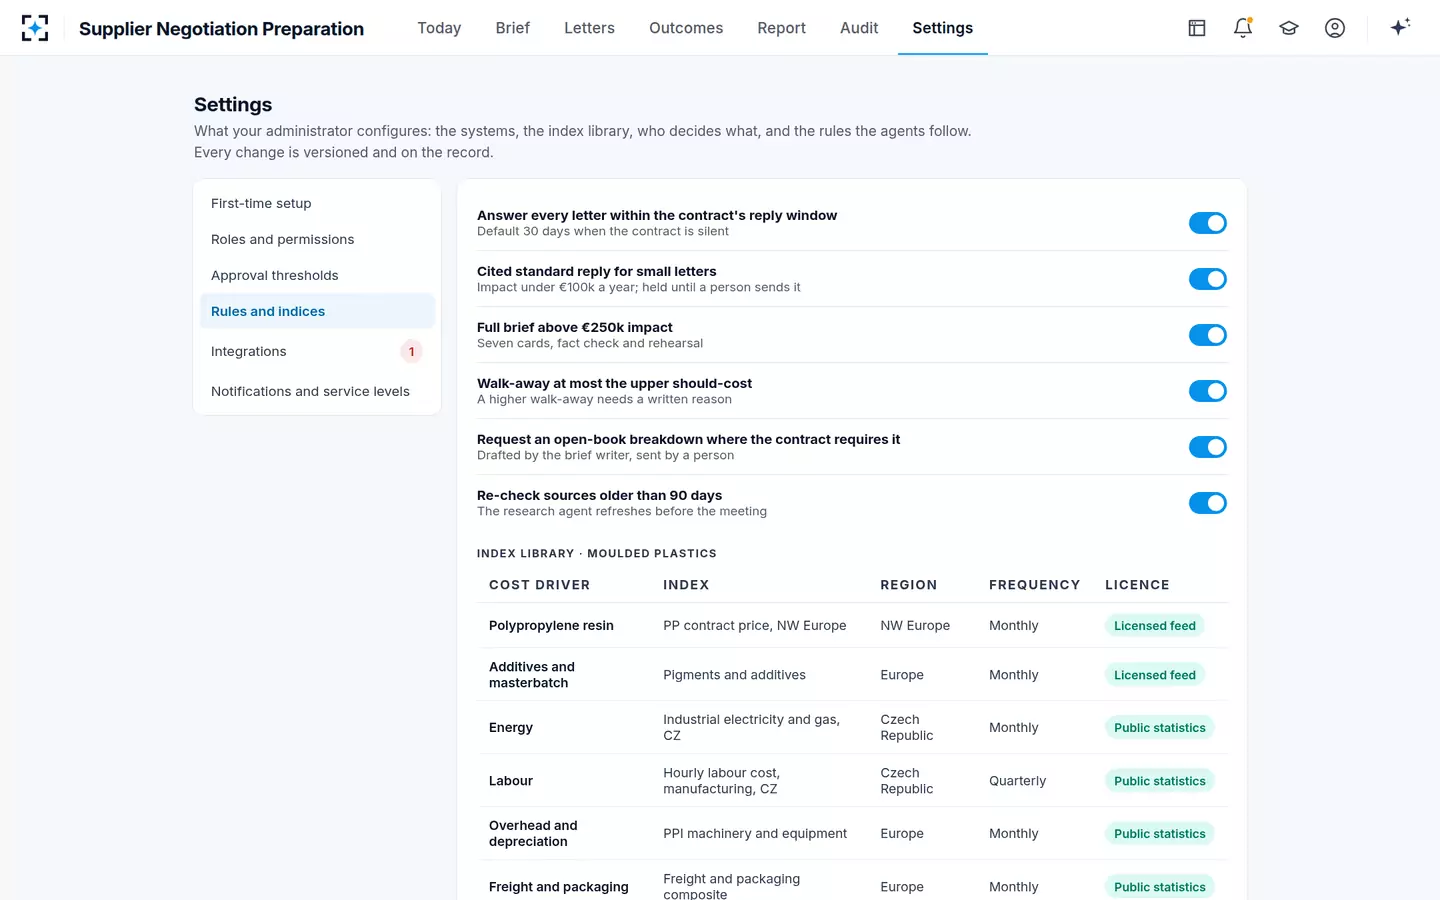The image size is (1440, 900).
Task: Open Notifications and service levels
Action: click(318, 391)
